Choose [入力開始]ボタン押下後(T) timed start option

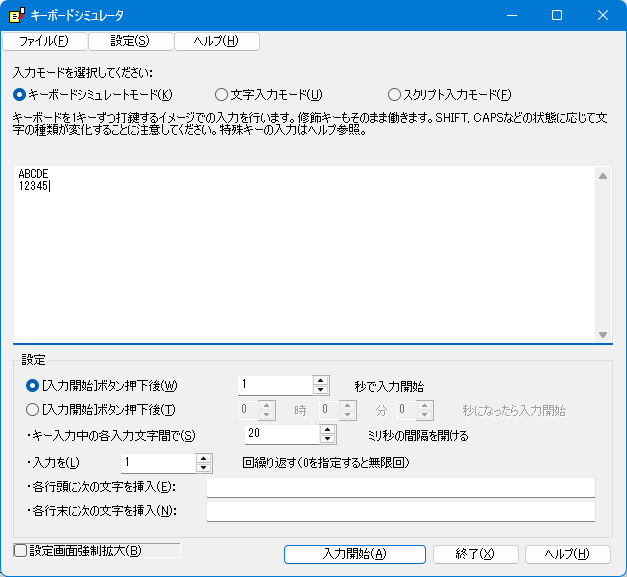tap(32, 409)
